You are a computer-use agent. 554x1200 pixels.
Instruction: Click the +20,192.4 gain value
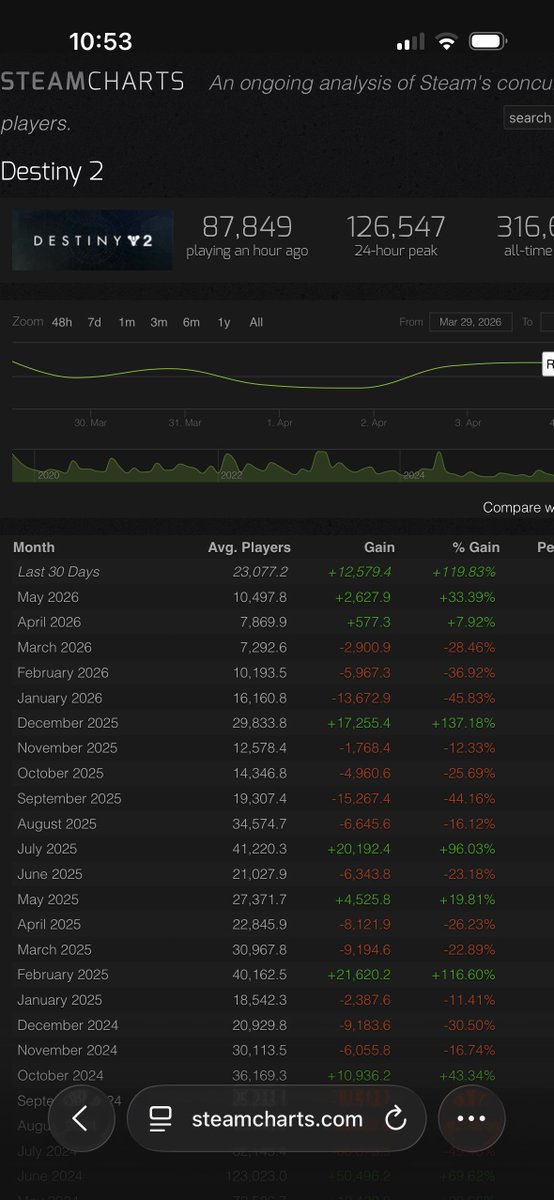(361, 849)
